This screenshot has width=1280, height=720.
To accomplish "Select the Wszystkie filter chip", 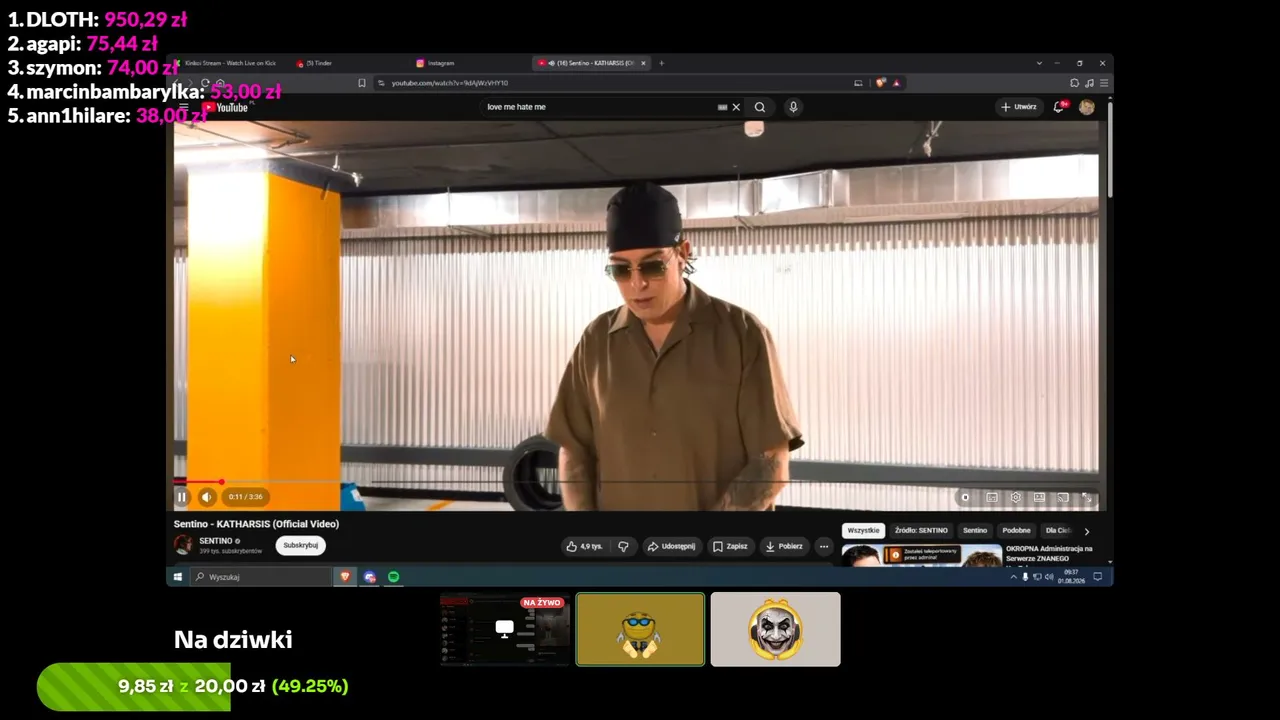I will (863, 531).
